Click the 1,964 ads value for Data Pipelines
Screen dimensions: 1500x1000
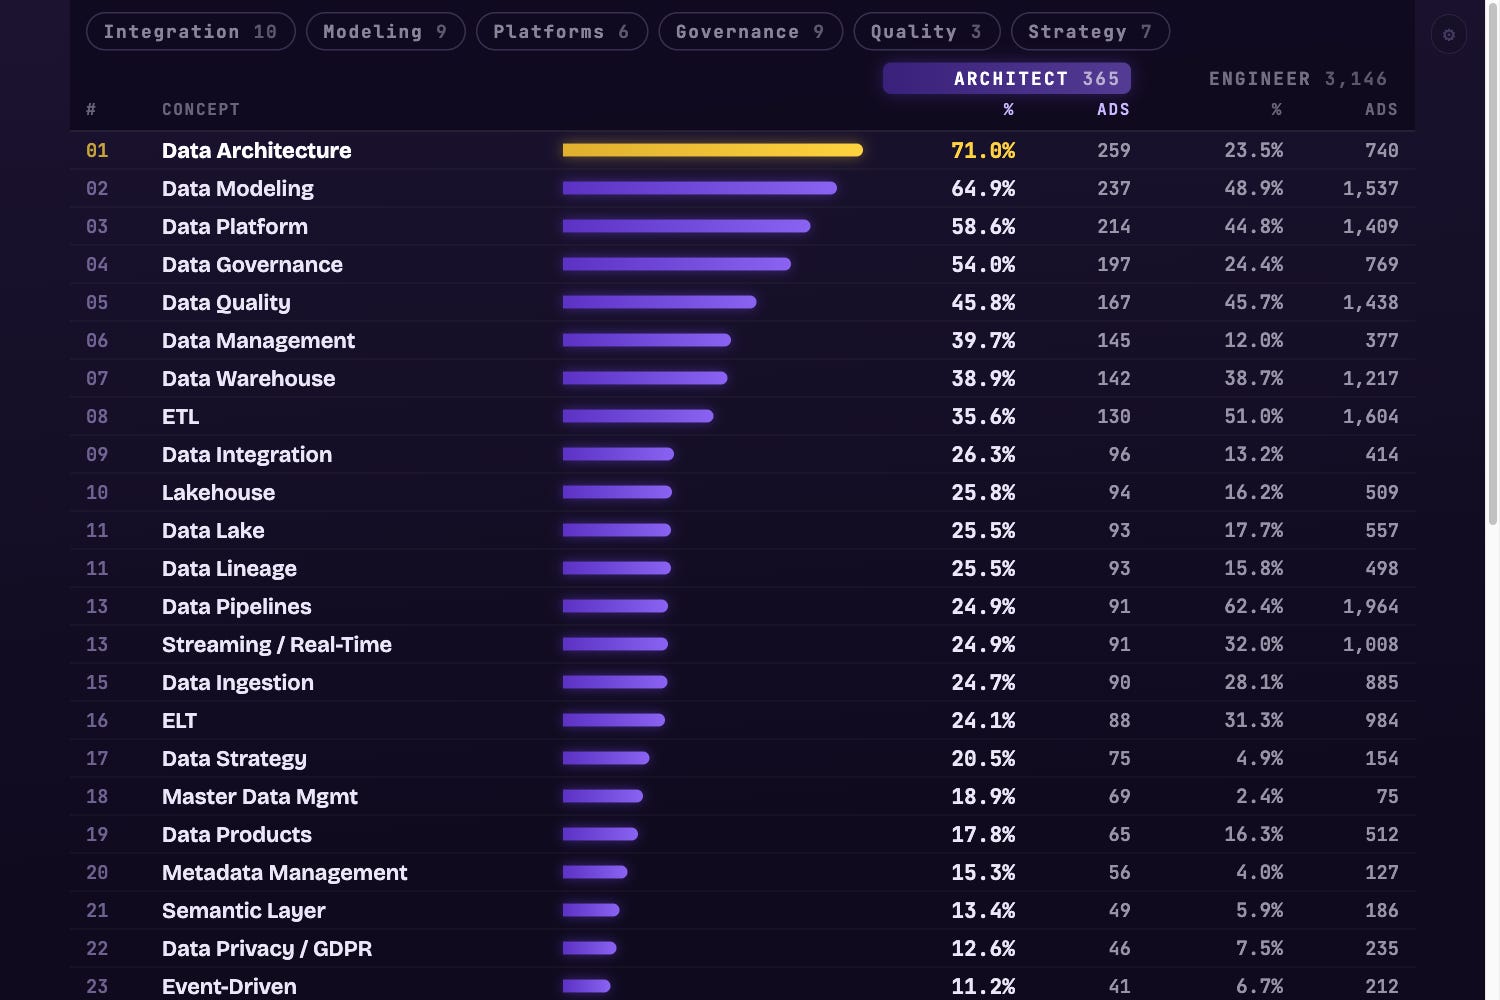(1370, 606)
